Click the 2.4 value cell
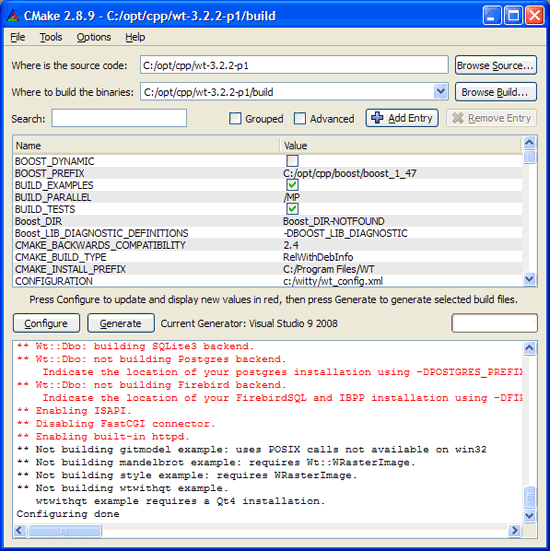The image size is (550, 551). tap(291, 245)
